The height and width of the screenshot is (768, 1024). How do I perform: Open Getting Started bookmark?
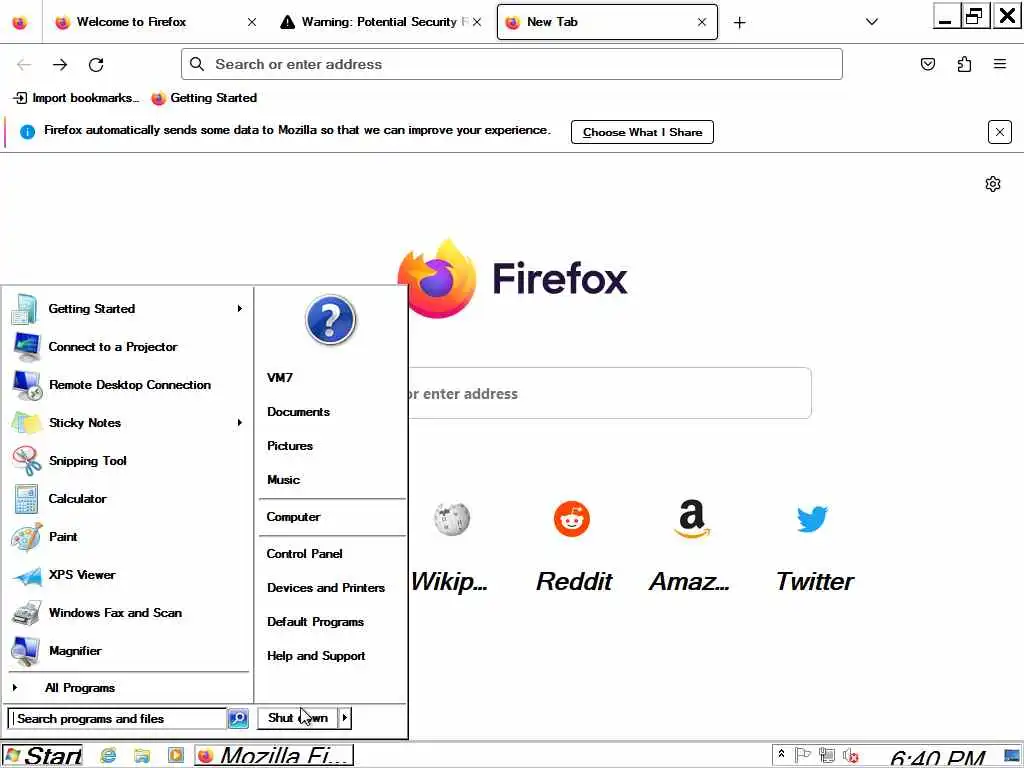(x=204, y=98)
